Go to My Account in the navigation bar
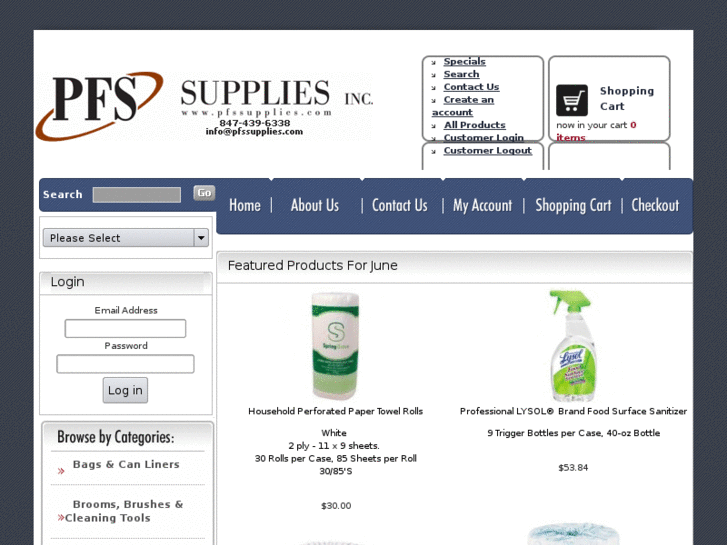Image resolution: width=727 pixels, height=545 pixels. [483, 205]
